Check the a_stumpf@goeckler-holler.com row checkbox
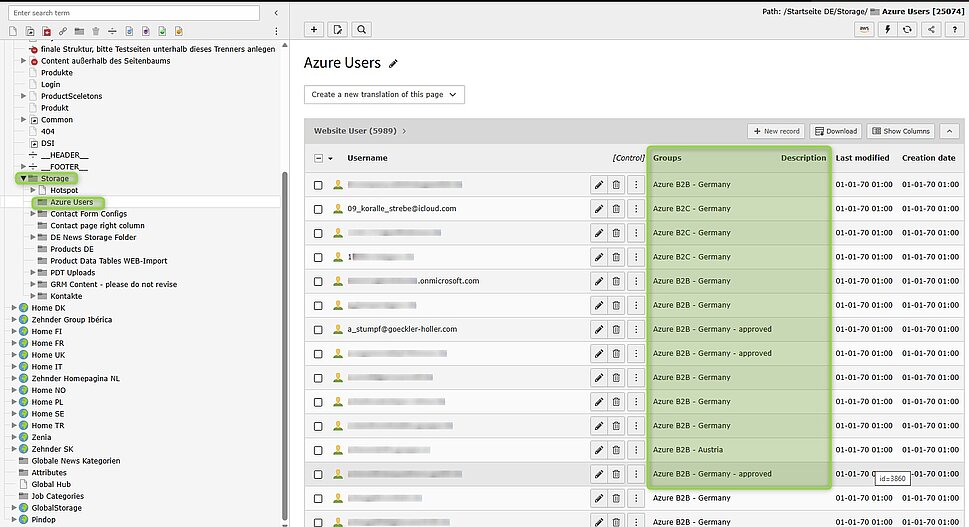Viewport: 969px width, 527px height. point(318,329)
